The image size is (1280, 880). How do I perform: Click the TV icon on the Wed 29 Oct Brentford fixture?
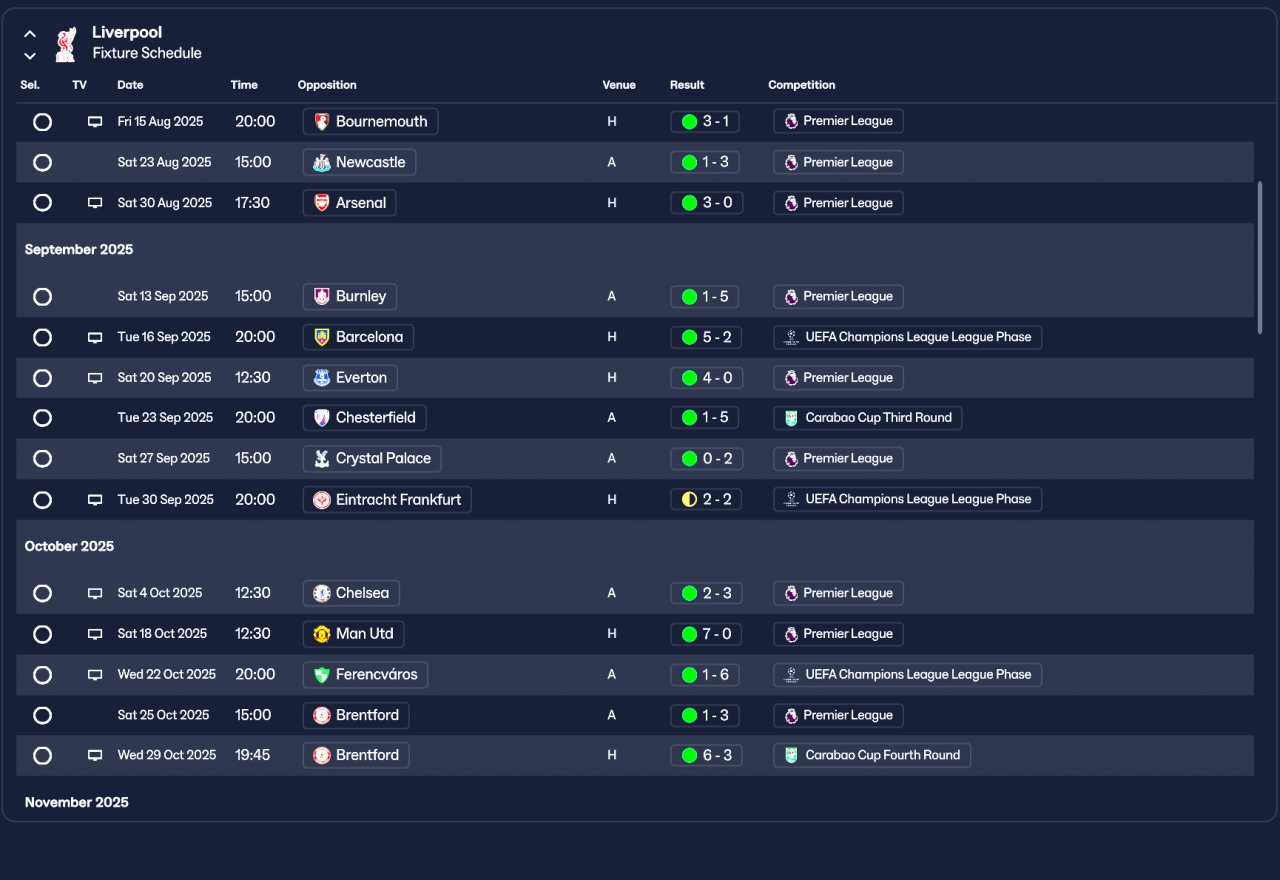[95, 756]
